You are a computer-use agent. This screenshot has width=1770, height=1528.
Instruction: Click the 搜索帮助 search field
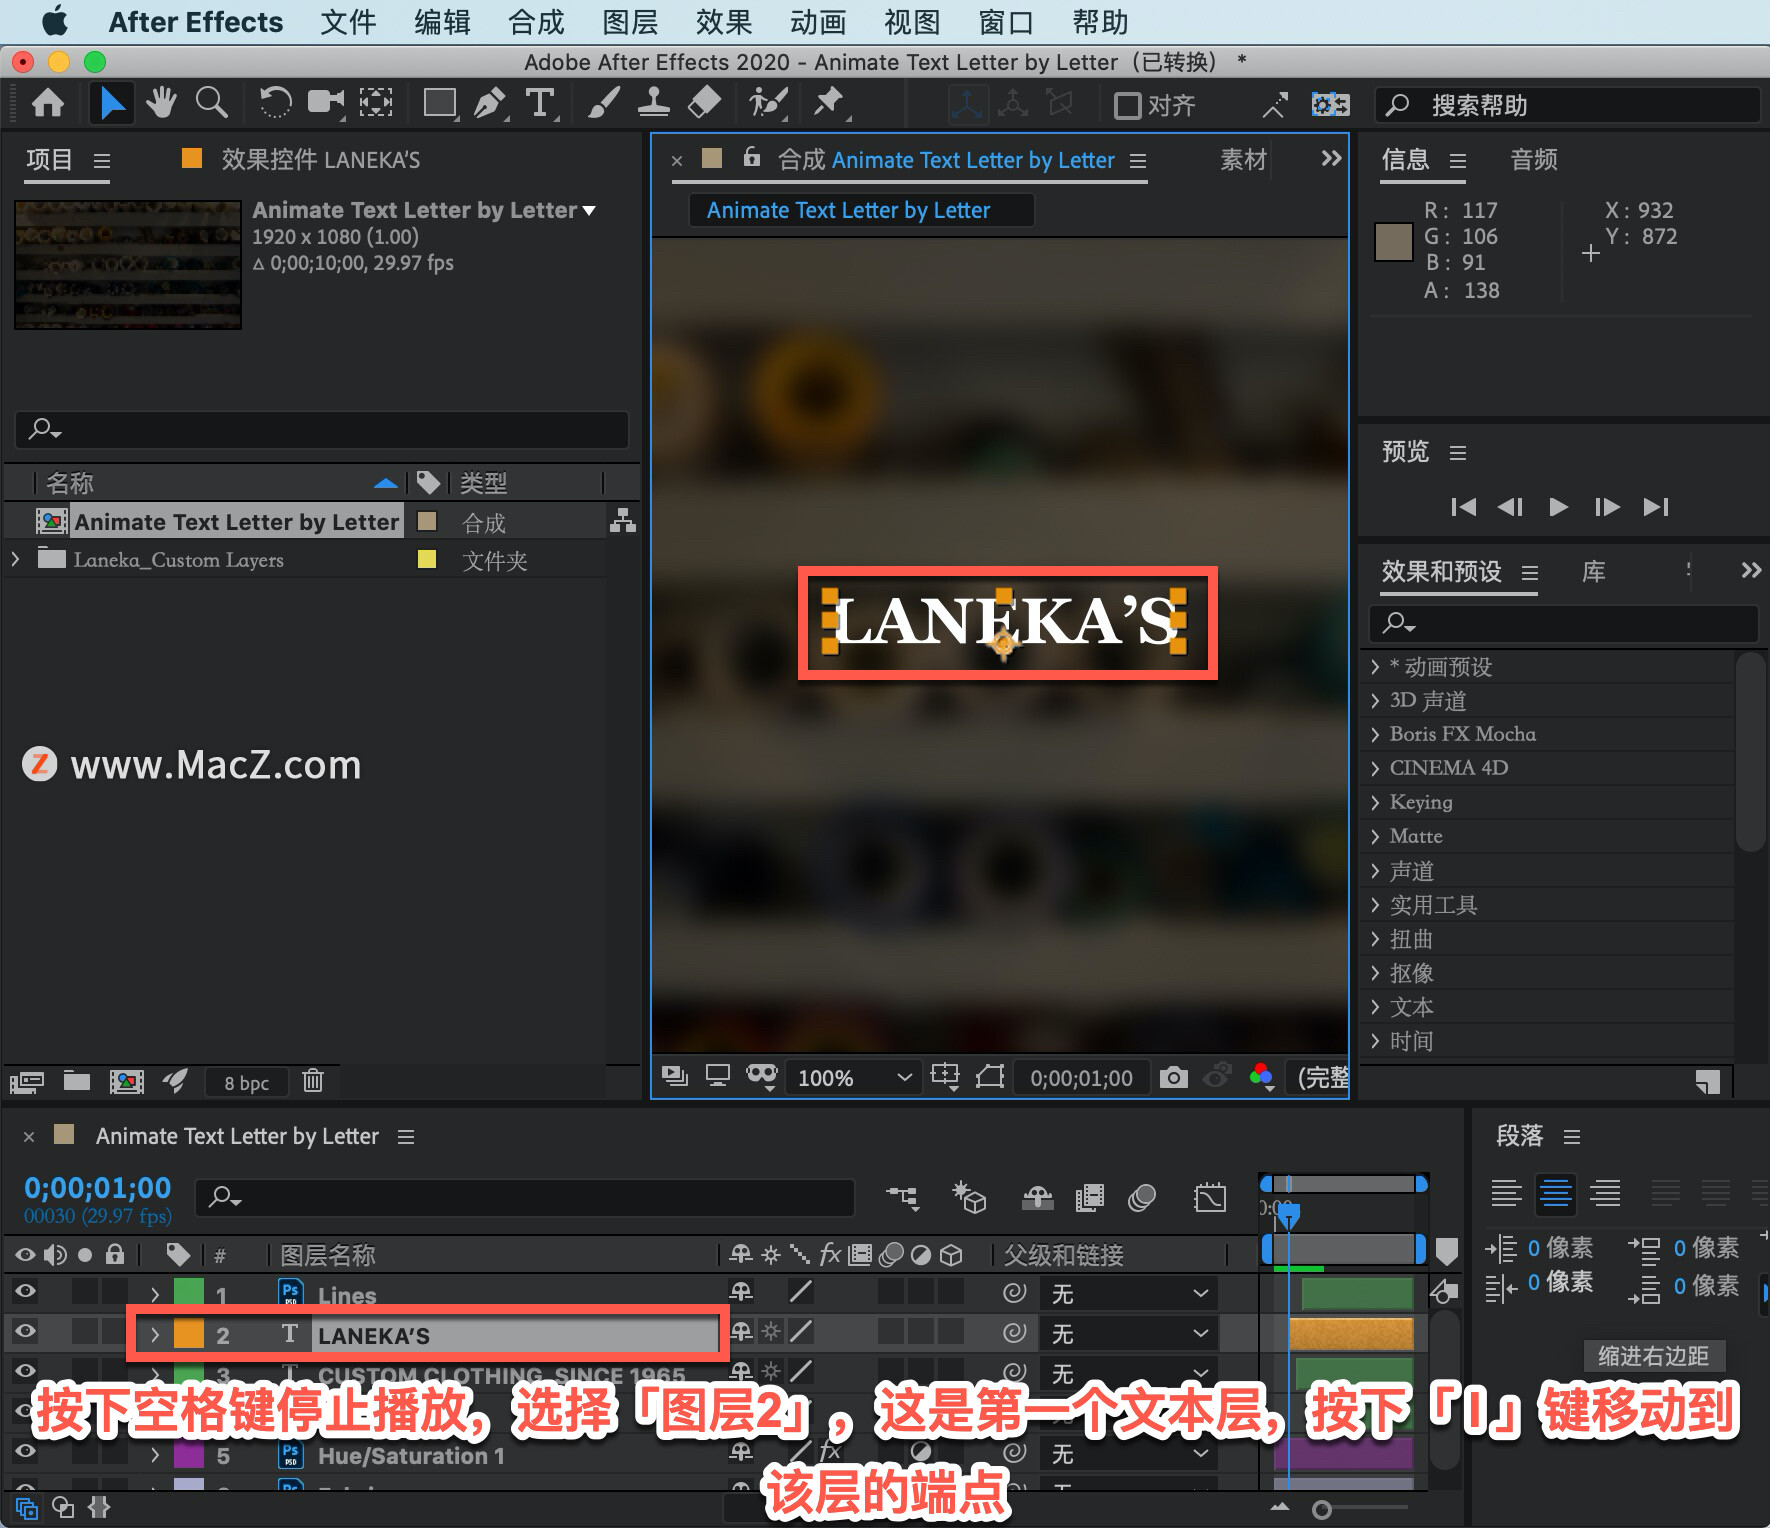[x=1568, y=105]
